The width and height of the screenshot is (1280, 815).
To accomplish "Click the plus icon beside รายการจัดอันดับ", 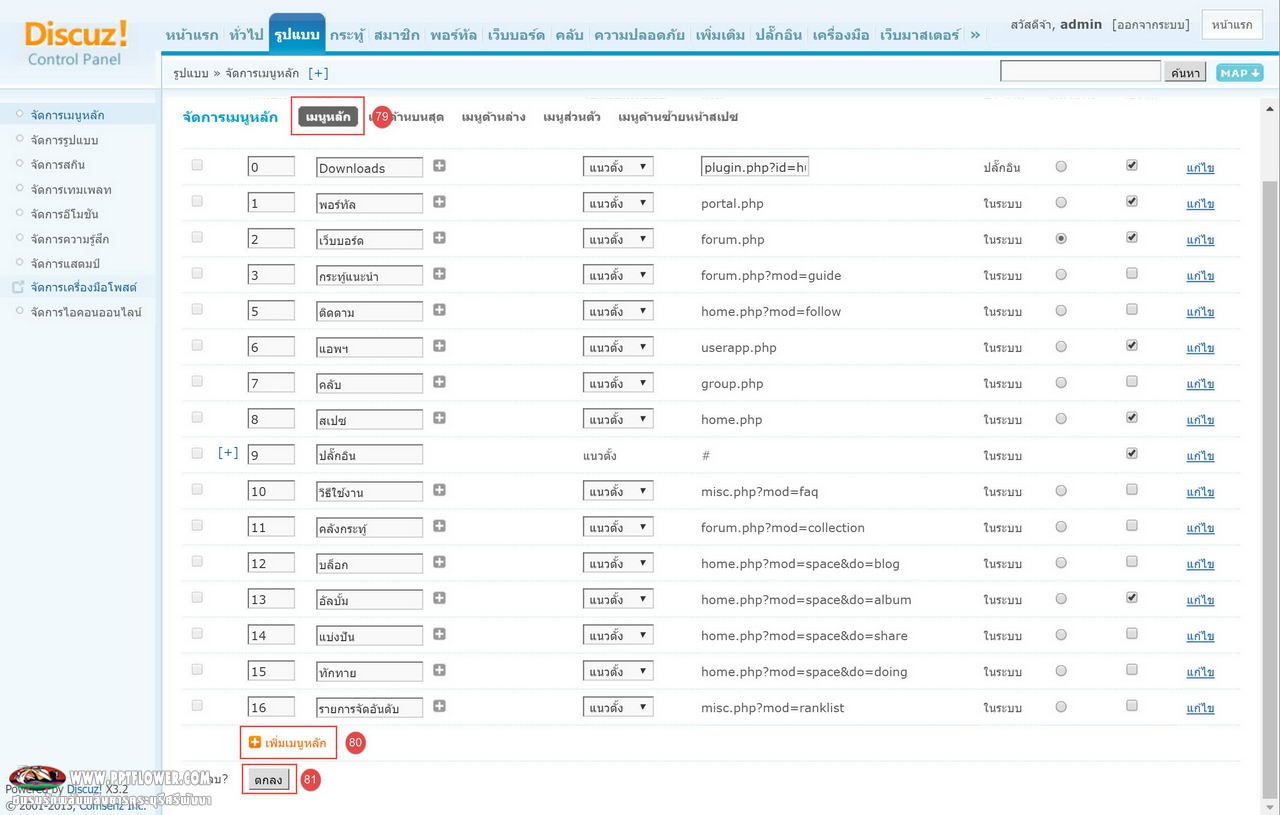I will pos(439,706).
